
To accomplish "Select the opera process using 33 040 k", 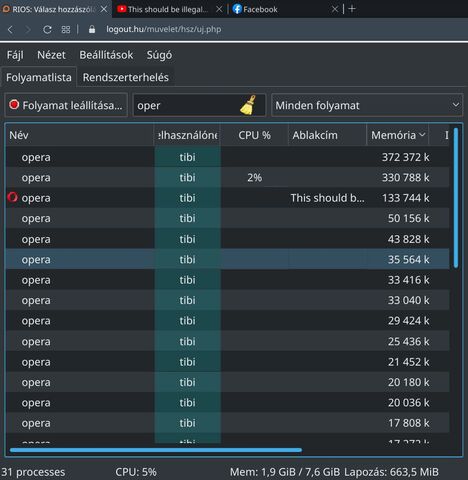I will 227,300.
